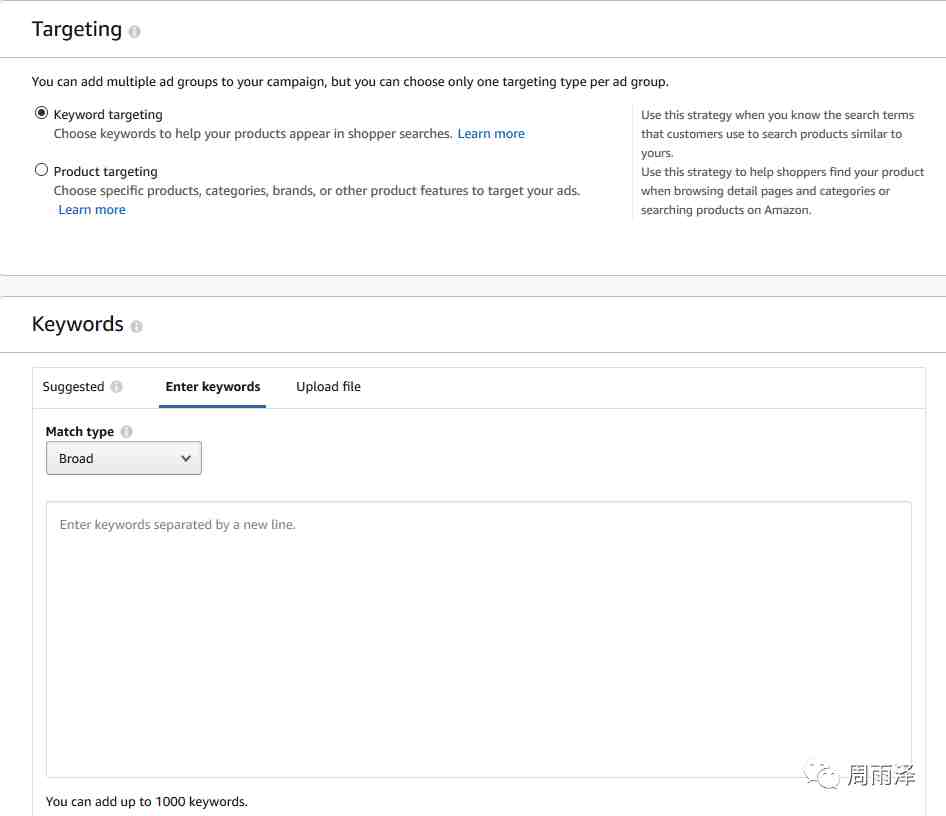Click the chevron arrow in Broad dropdown
The height and width of the screenshot is (816, 946).
point(186,458)
